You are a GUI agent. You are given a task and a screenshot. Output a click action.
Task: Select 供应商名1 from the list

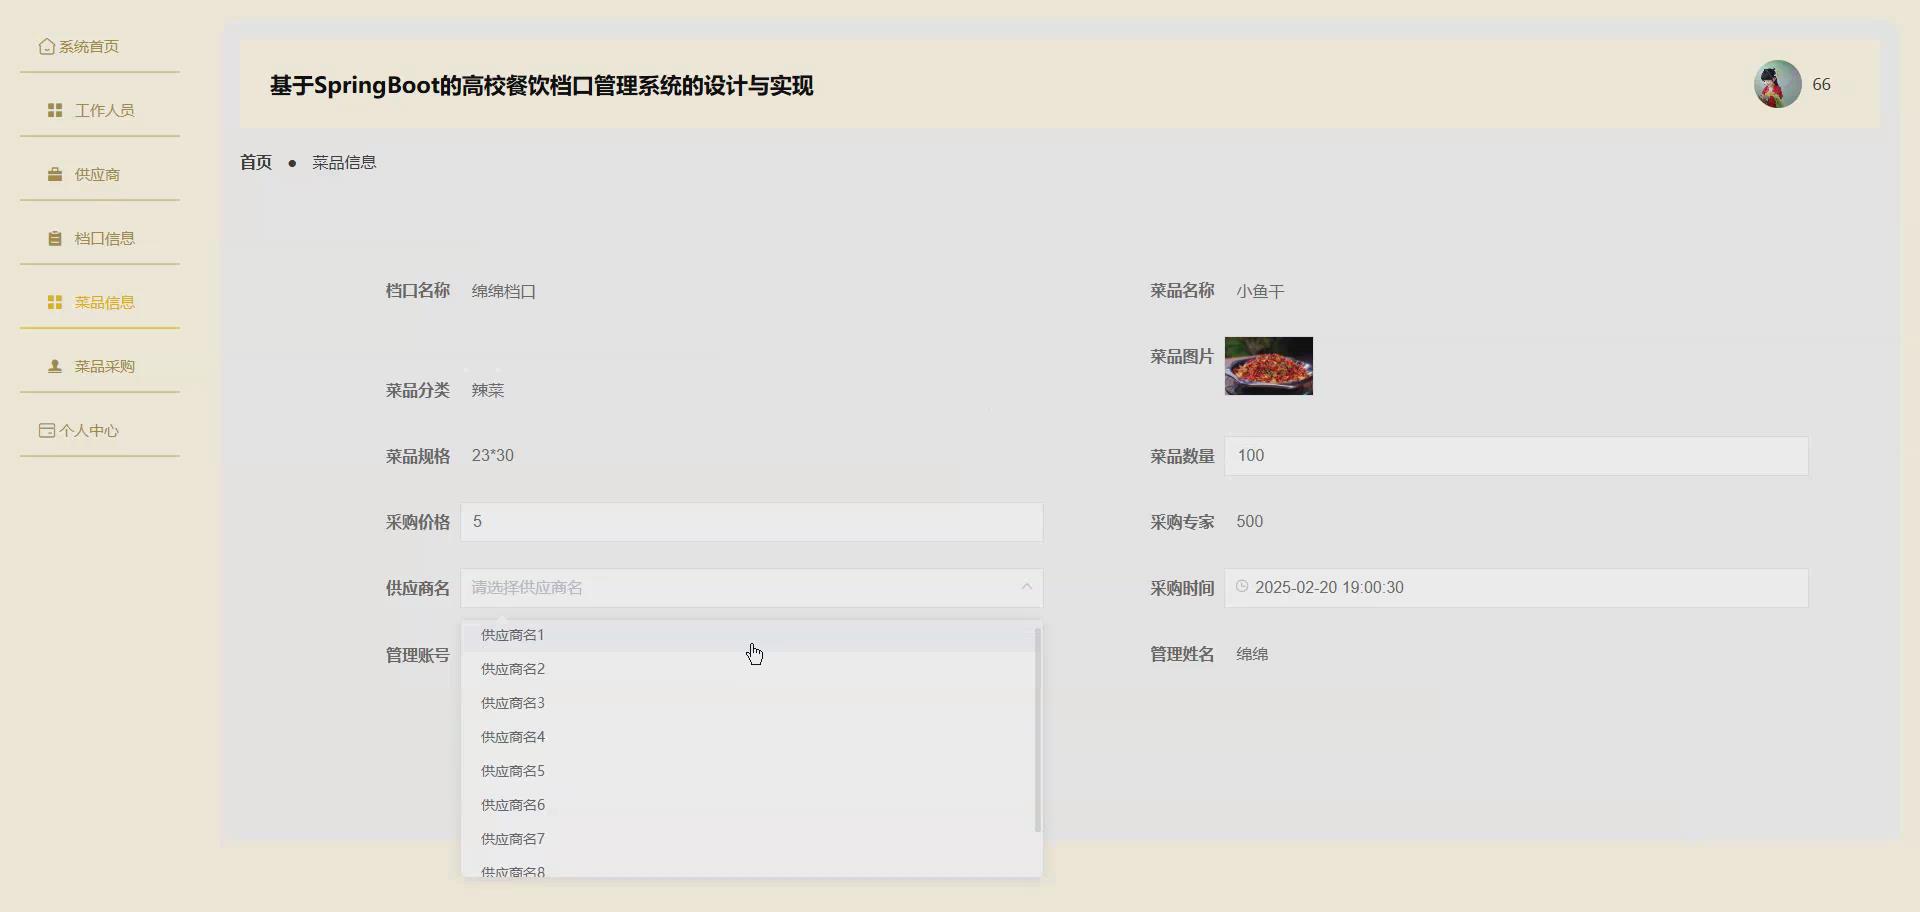click(749, 635)
